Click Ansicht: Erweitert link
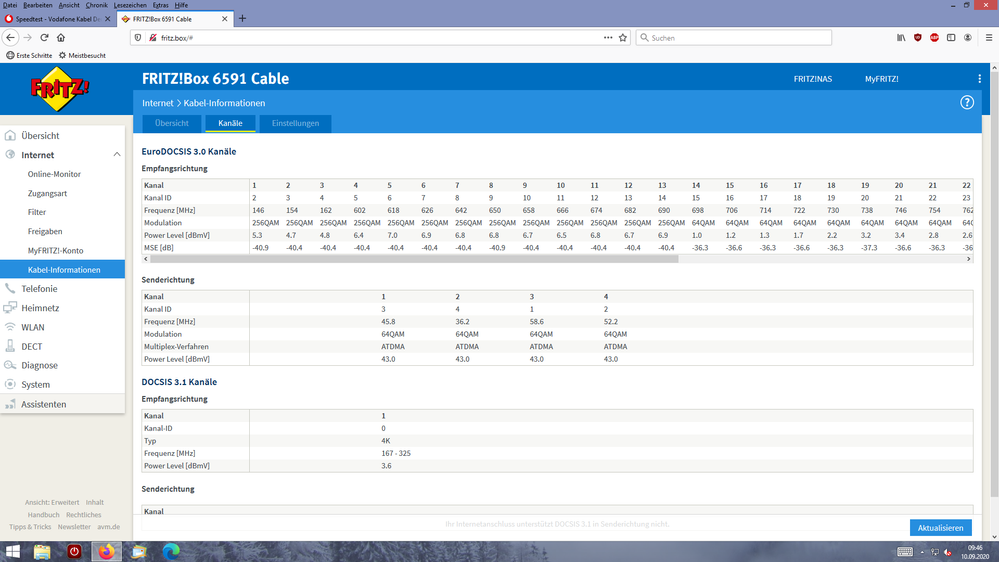The height and width of the screenshot is (562, 999). (x=52, y=503)
